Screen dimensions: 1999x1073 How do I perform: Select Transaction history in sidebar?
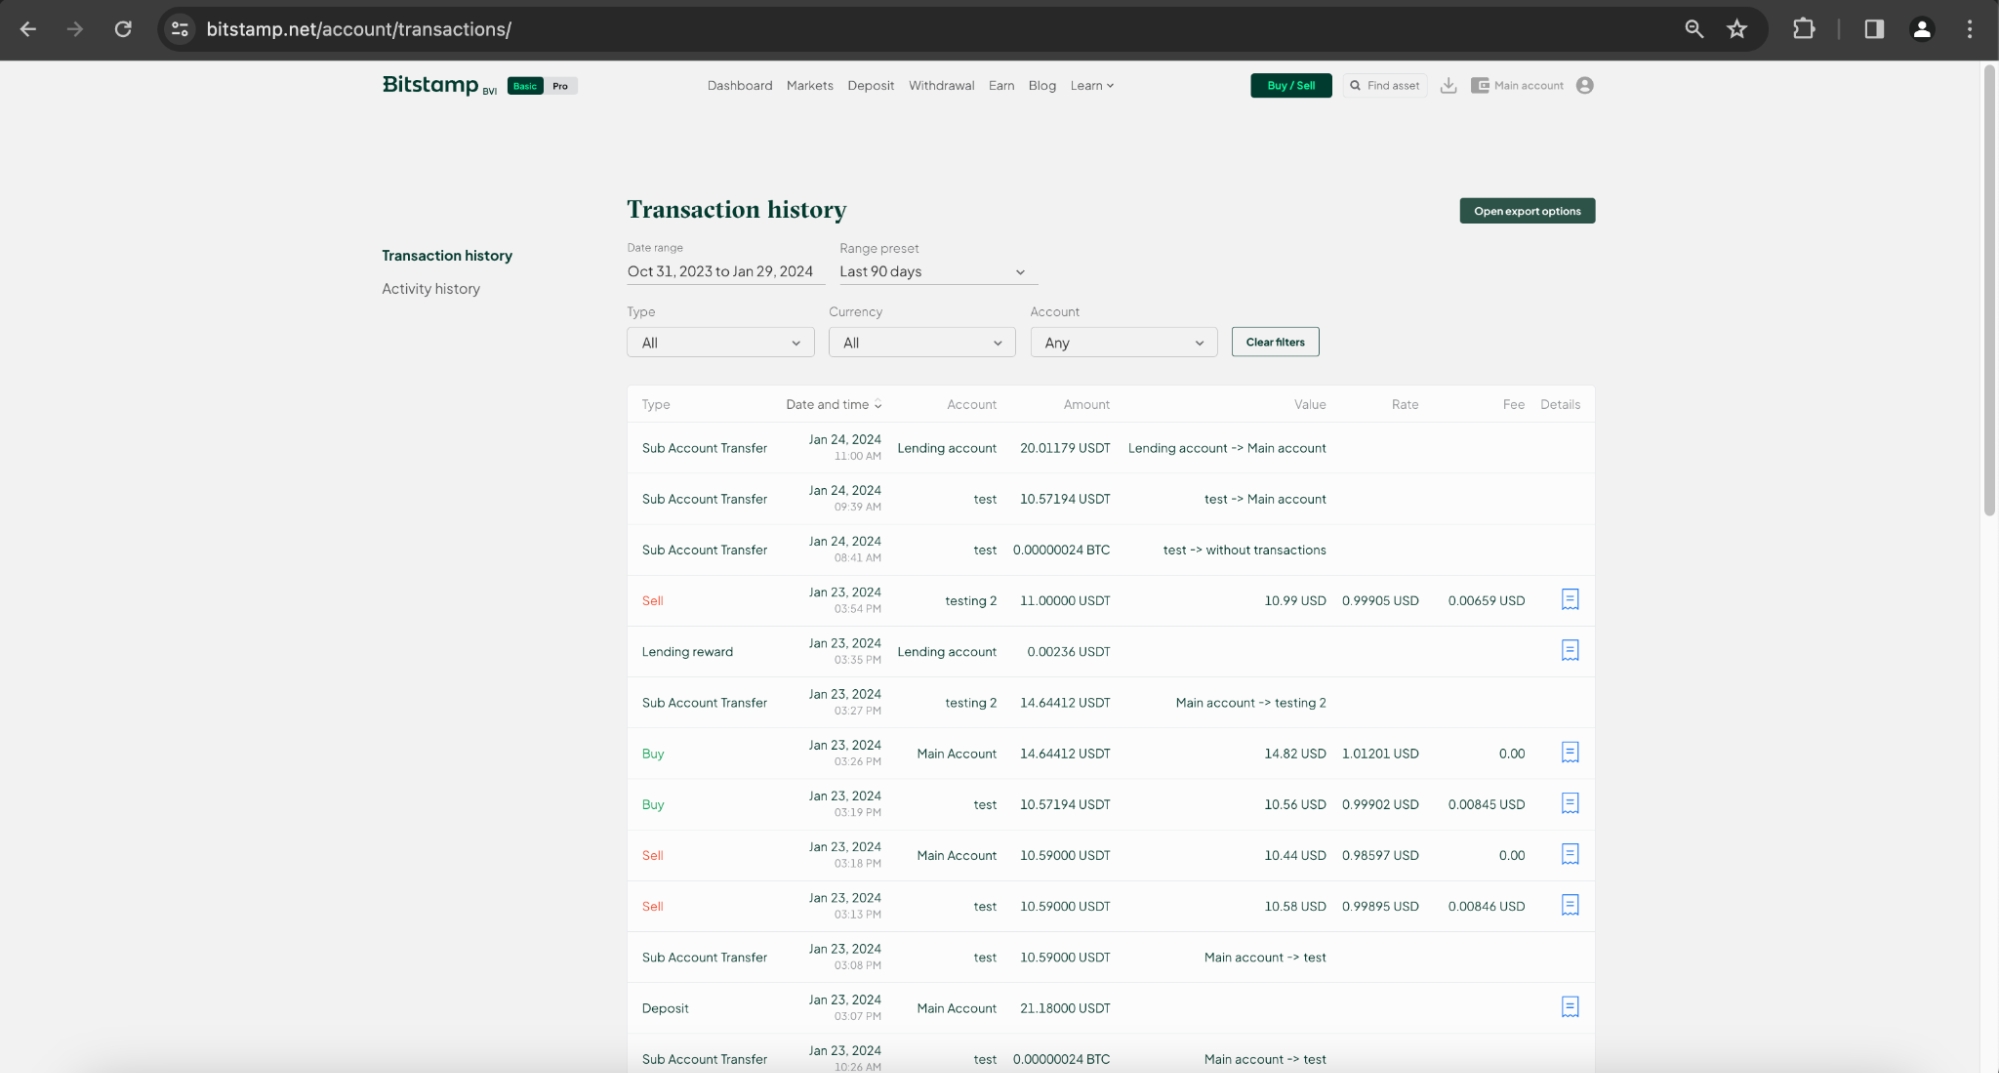pyautogui.click(x=447, y=255)
